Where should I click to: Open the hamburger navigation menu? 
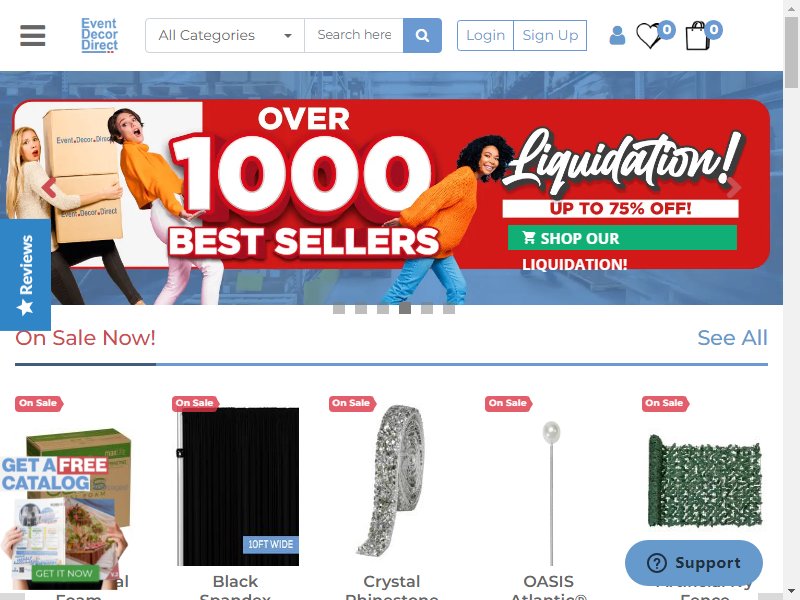click(x=33, y=35)
